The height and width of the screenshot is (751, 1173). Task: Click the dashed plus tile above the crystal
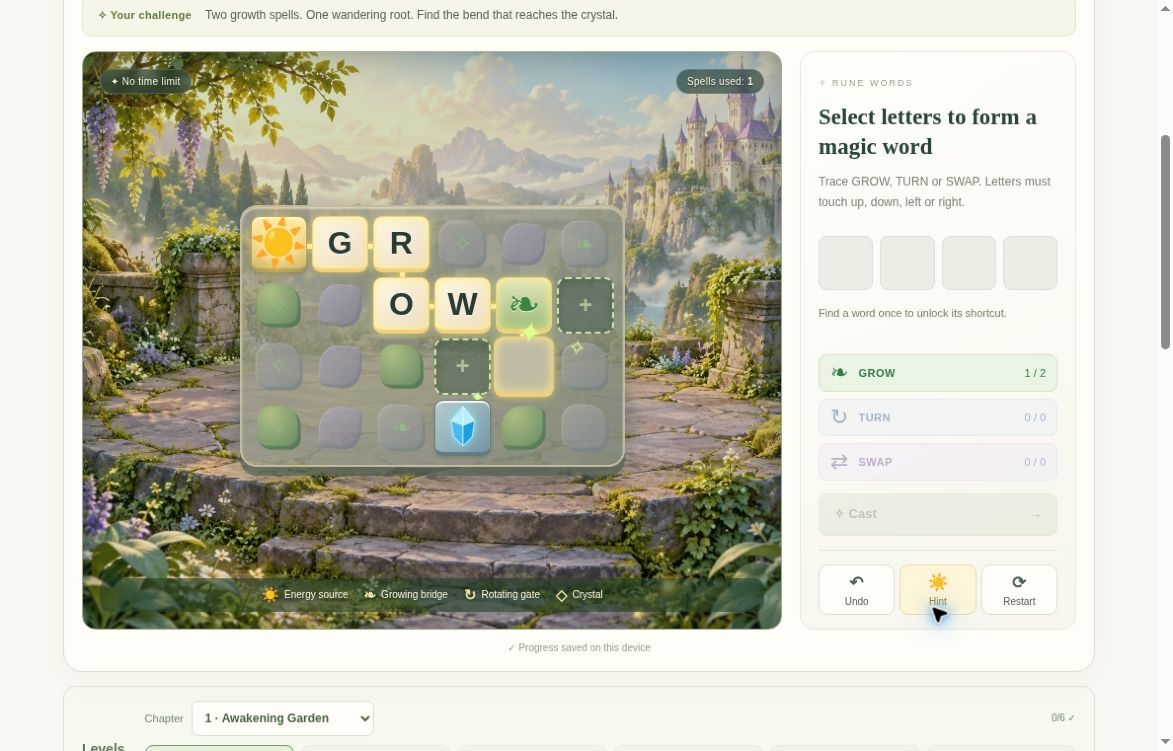[x=462, y=367]
